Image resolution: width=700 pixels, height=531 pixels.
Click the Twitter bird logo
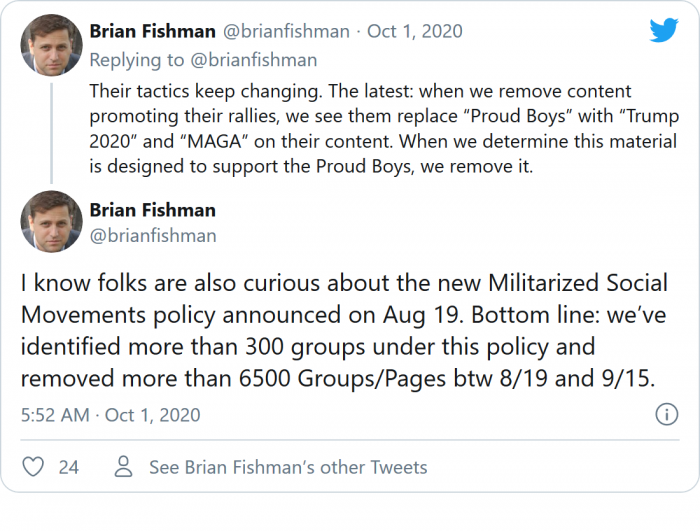coord(663,31)
